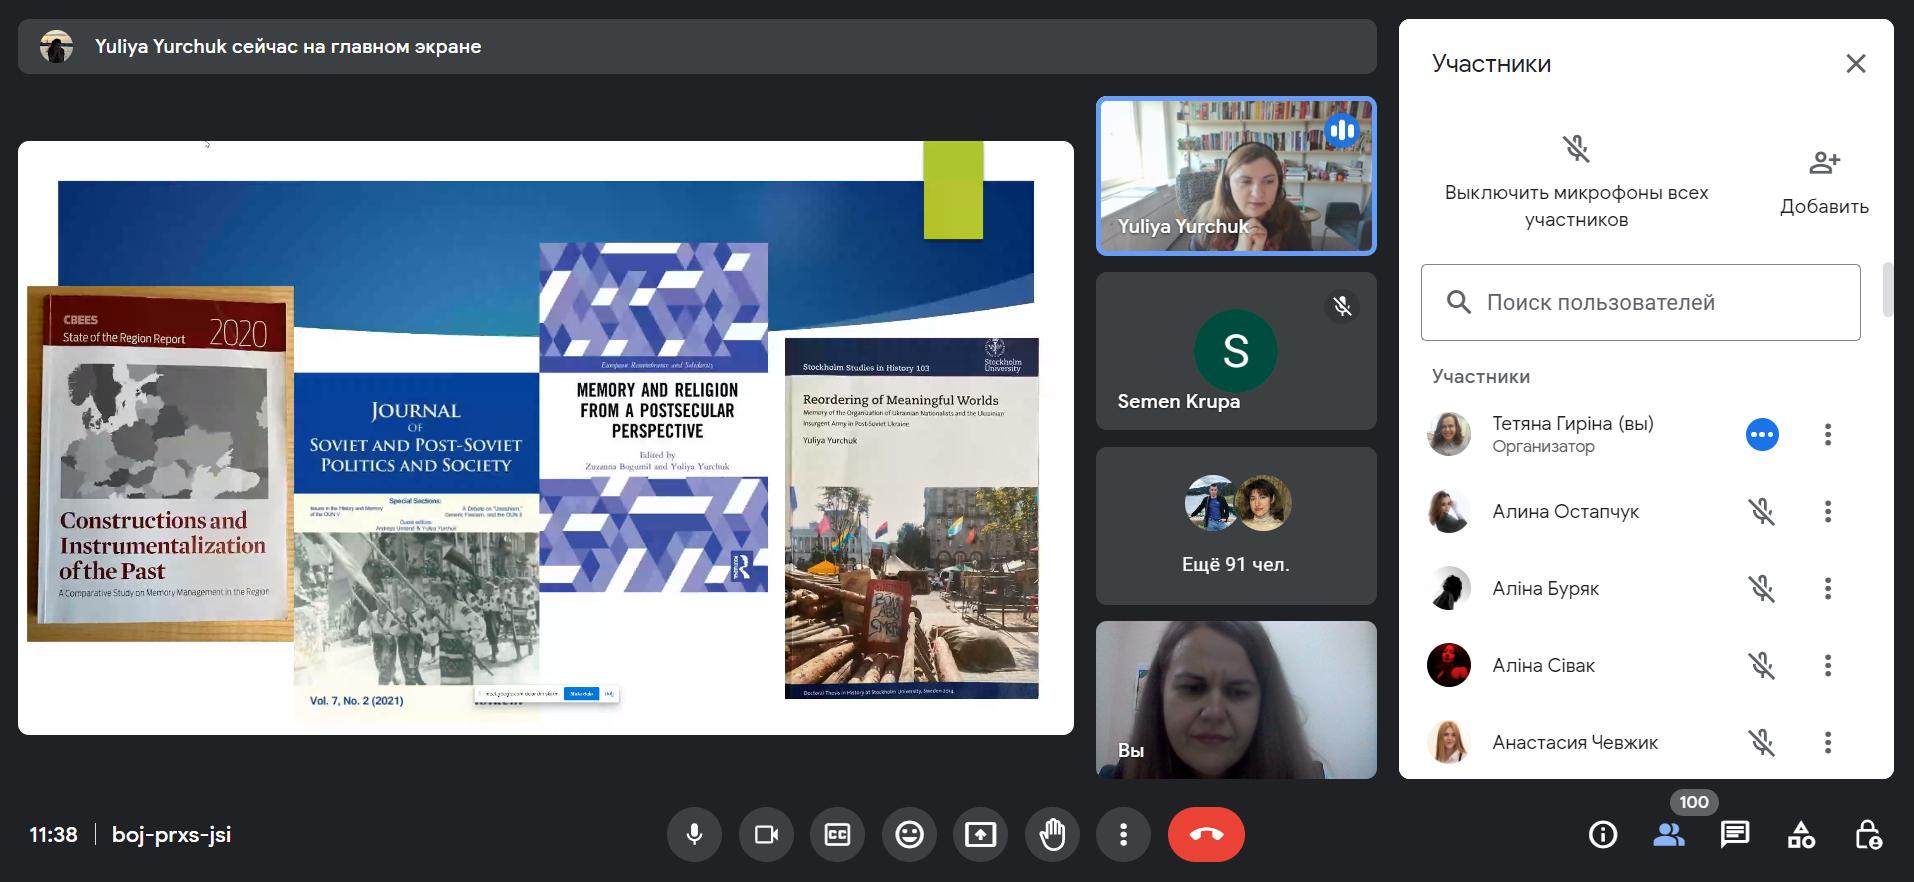Click your own video tile labeled Вы
1914x882 pixels.
coord(1236,700)
